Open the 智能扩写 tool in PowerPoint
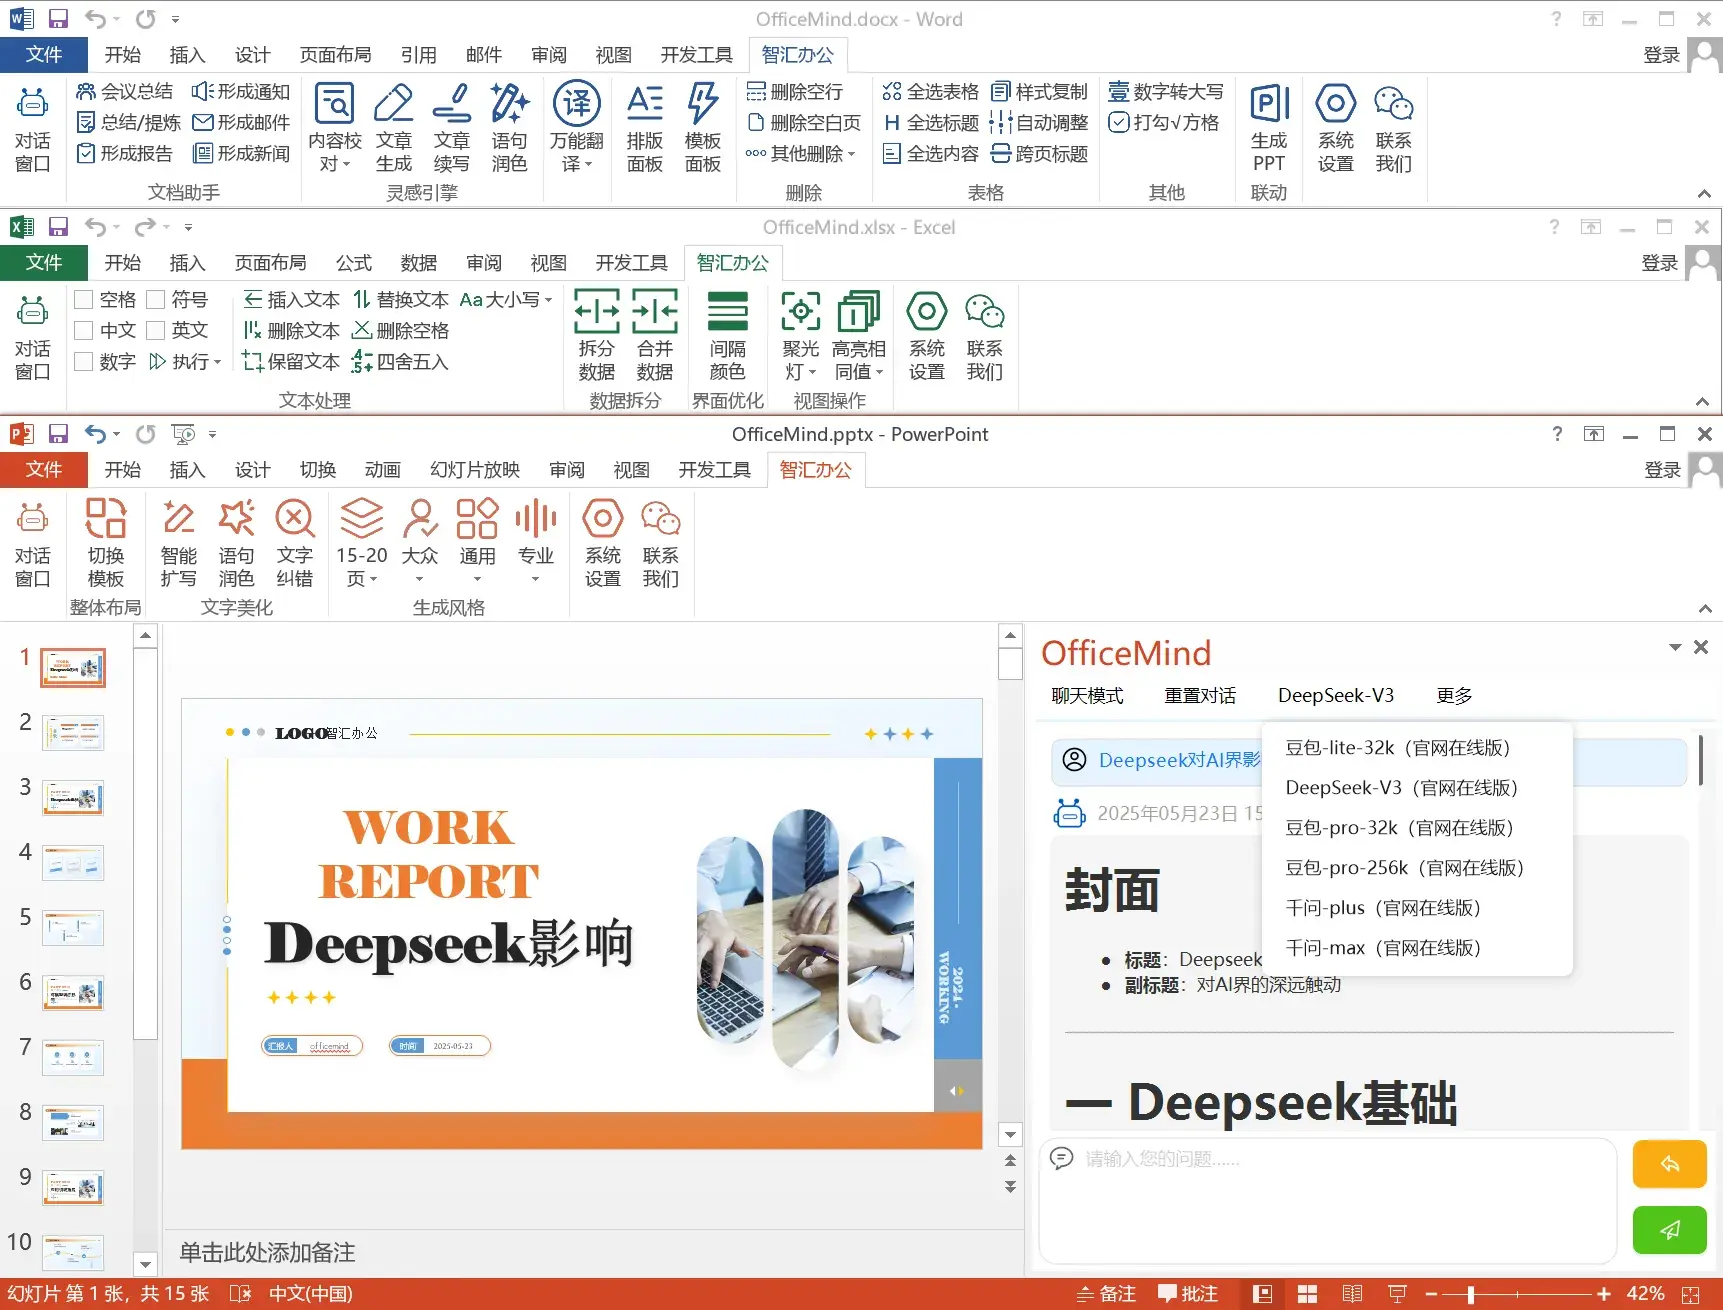 [x=178, y=543]
